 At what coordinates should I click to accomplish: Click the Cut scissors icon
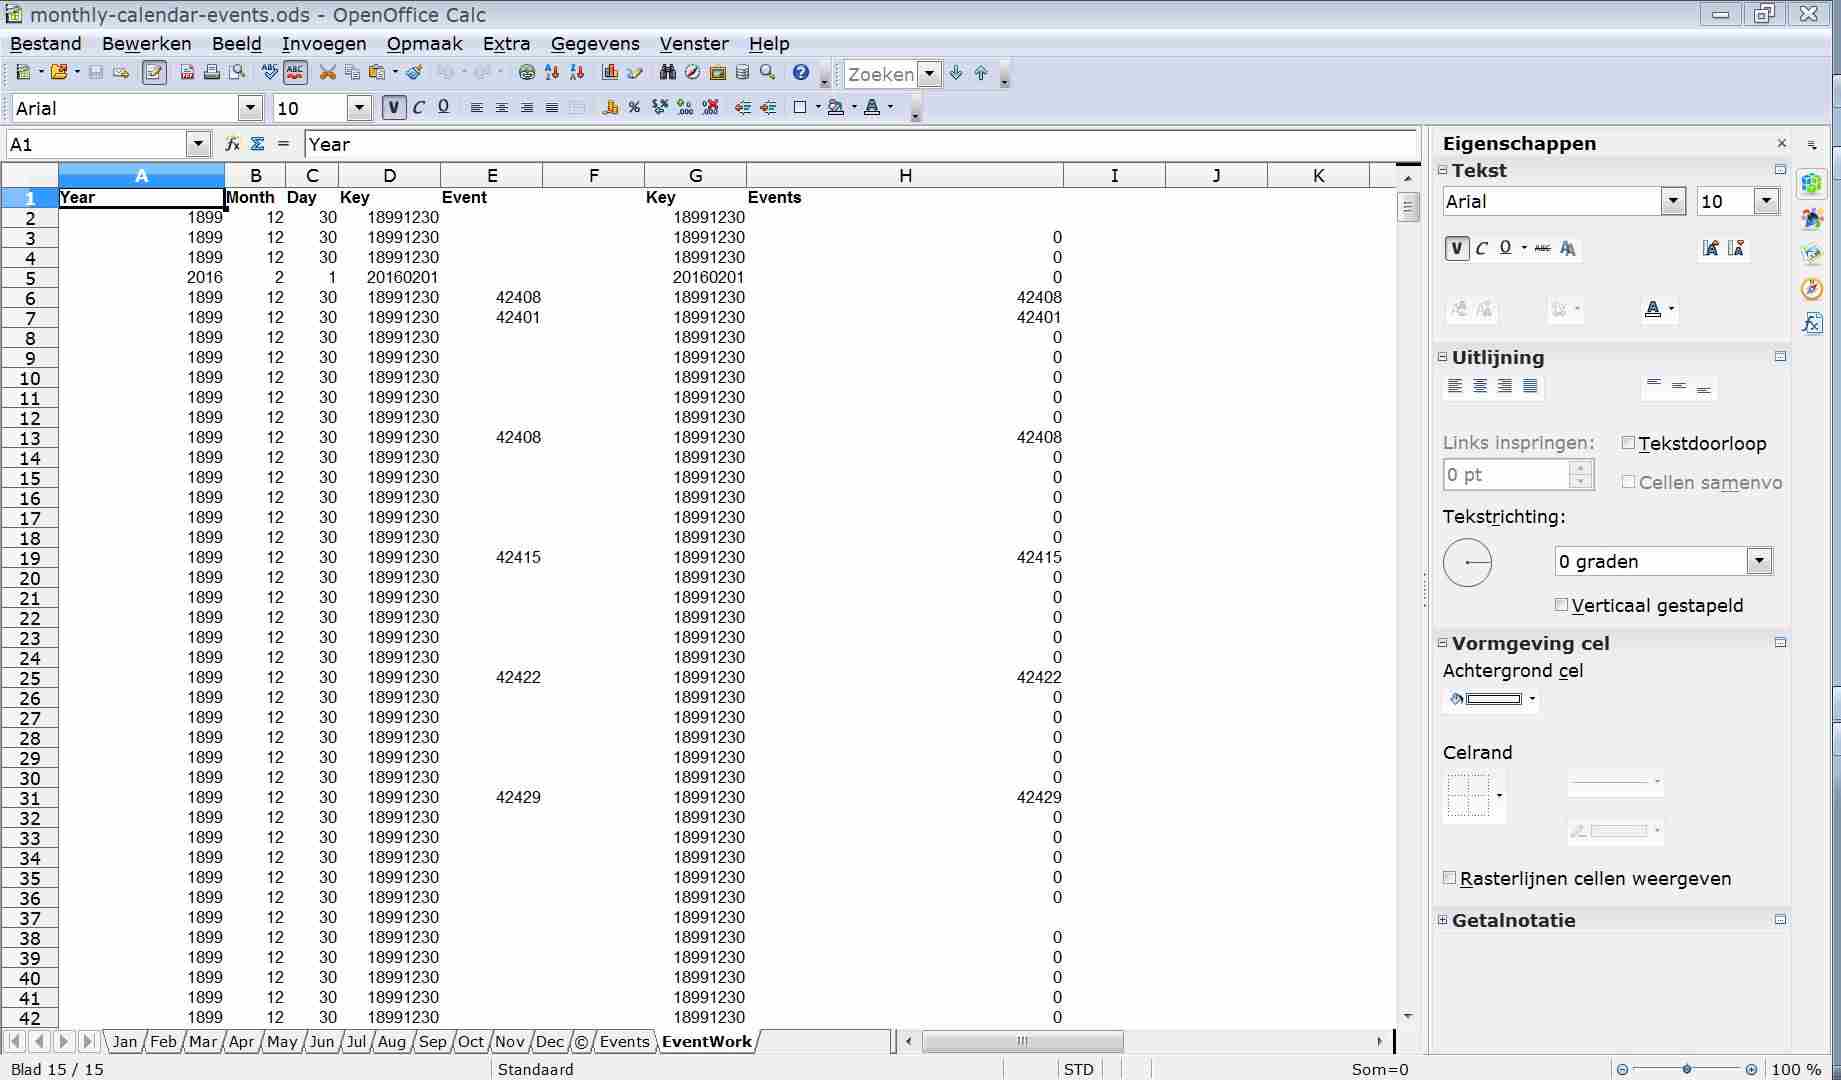click(327, 73)
